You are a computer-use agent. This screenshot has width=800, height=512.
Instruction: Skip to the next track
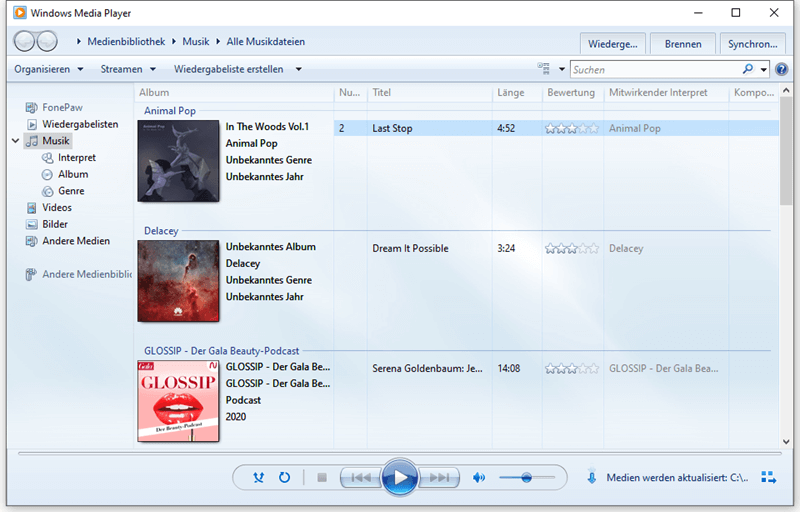(x=439, y=477)
